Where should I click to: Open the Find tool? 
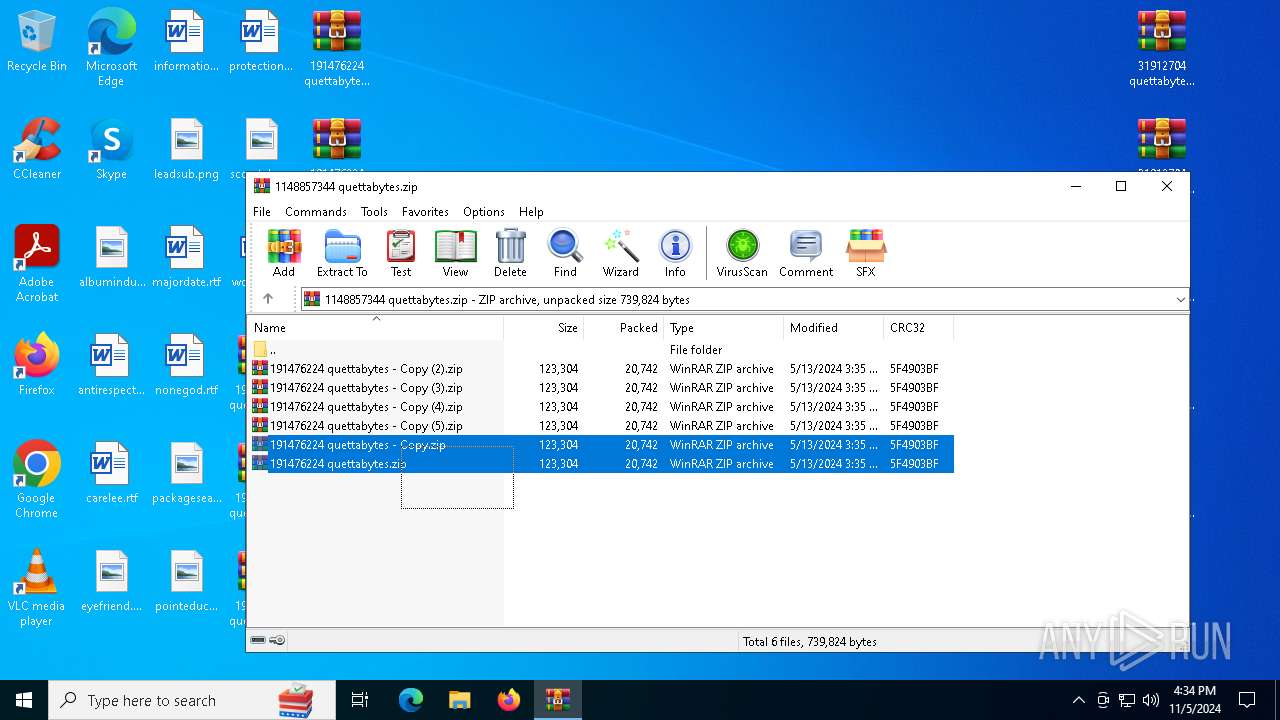click(x=565, y=253)
